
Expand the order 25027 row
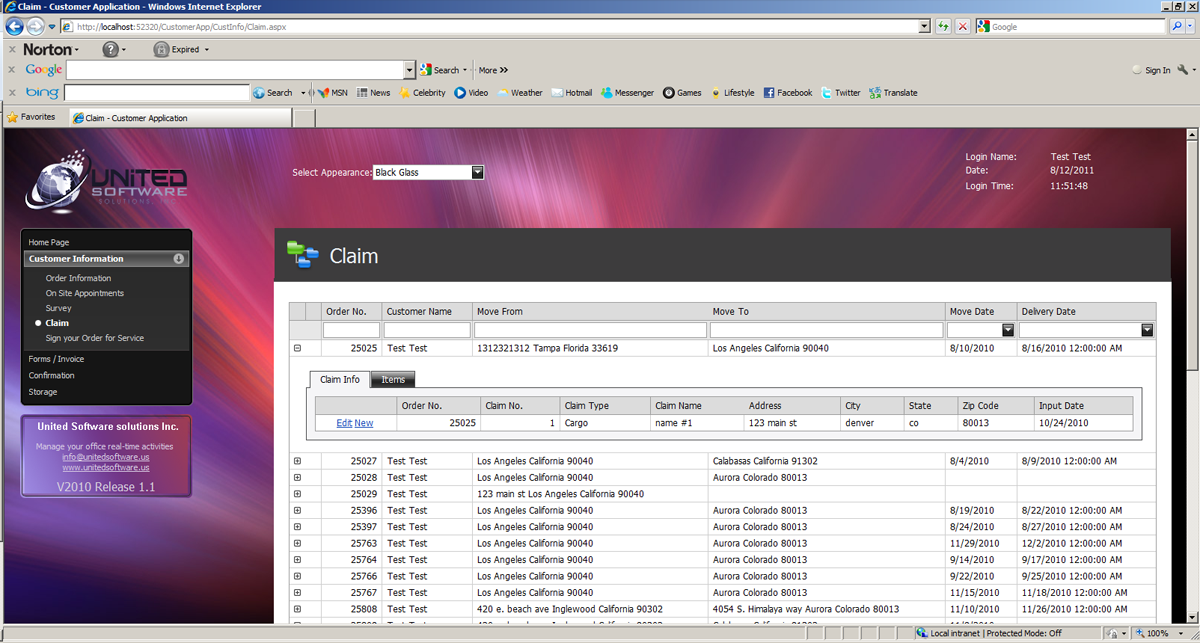pyautogui.click(x=297, y=461)
